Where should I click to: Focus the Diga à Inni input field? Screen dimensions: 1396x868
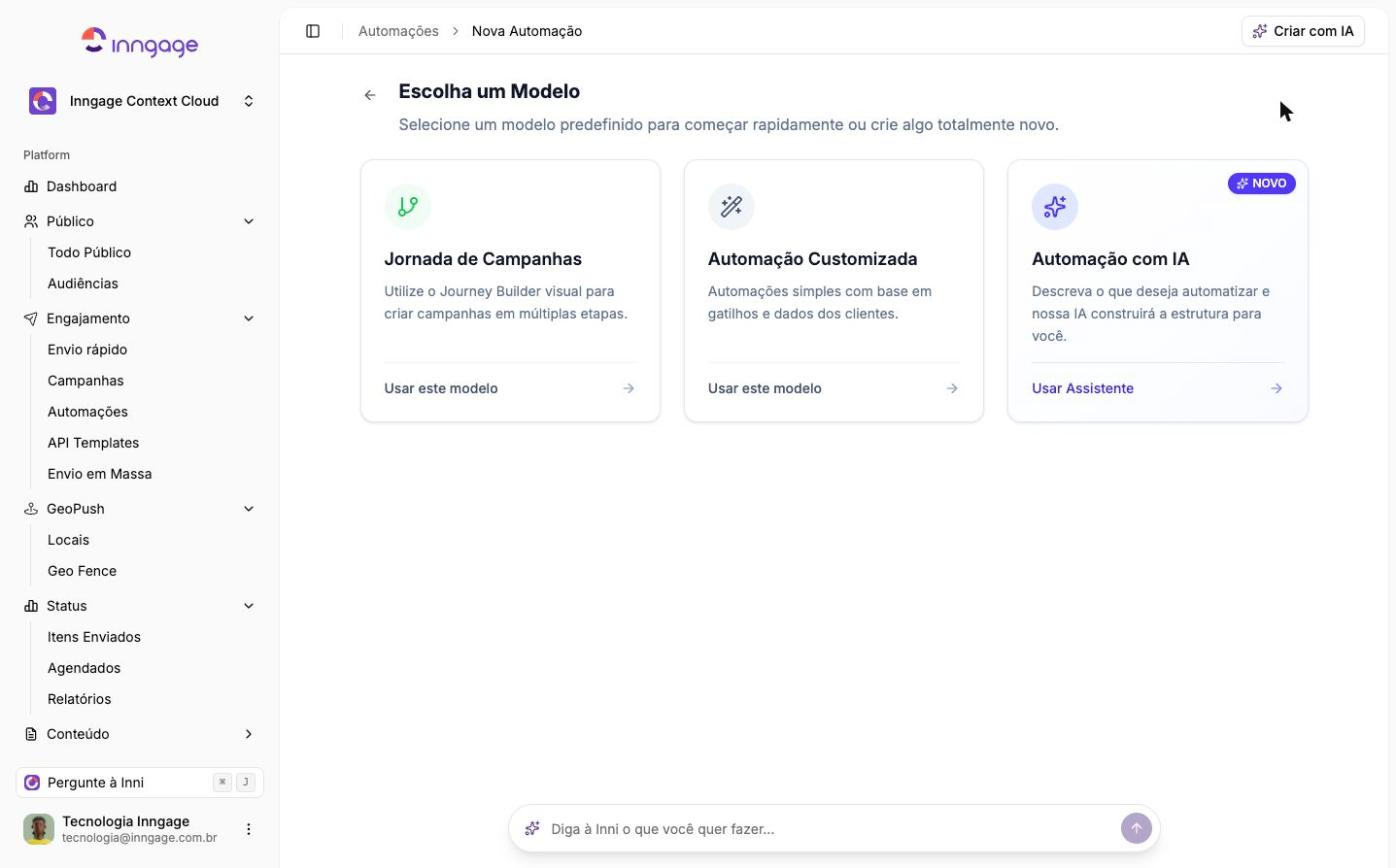coord(830,828)
